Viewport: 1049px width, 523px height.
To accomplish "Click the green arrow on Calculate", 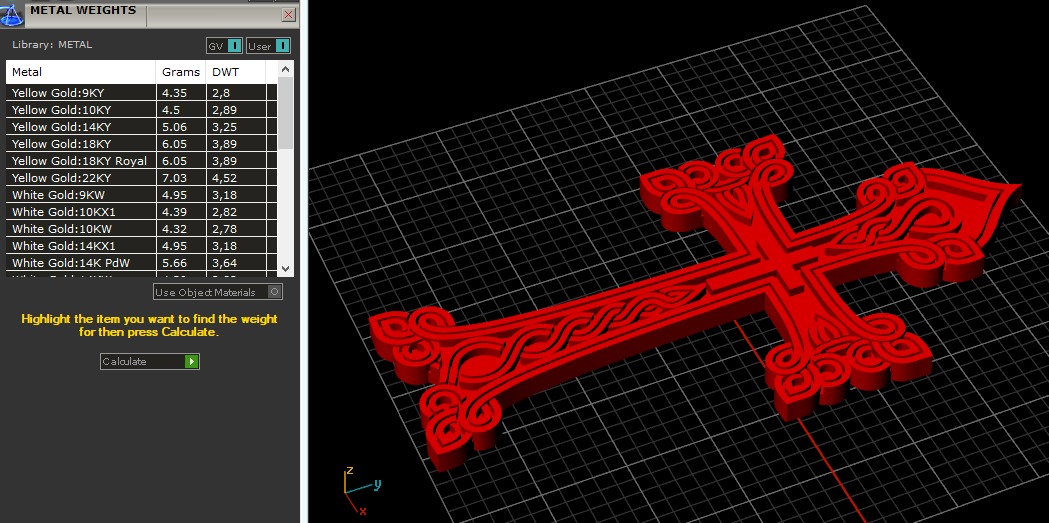I will click(x=191, y=361).
